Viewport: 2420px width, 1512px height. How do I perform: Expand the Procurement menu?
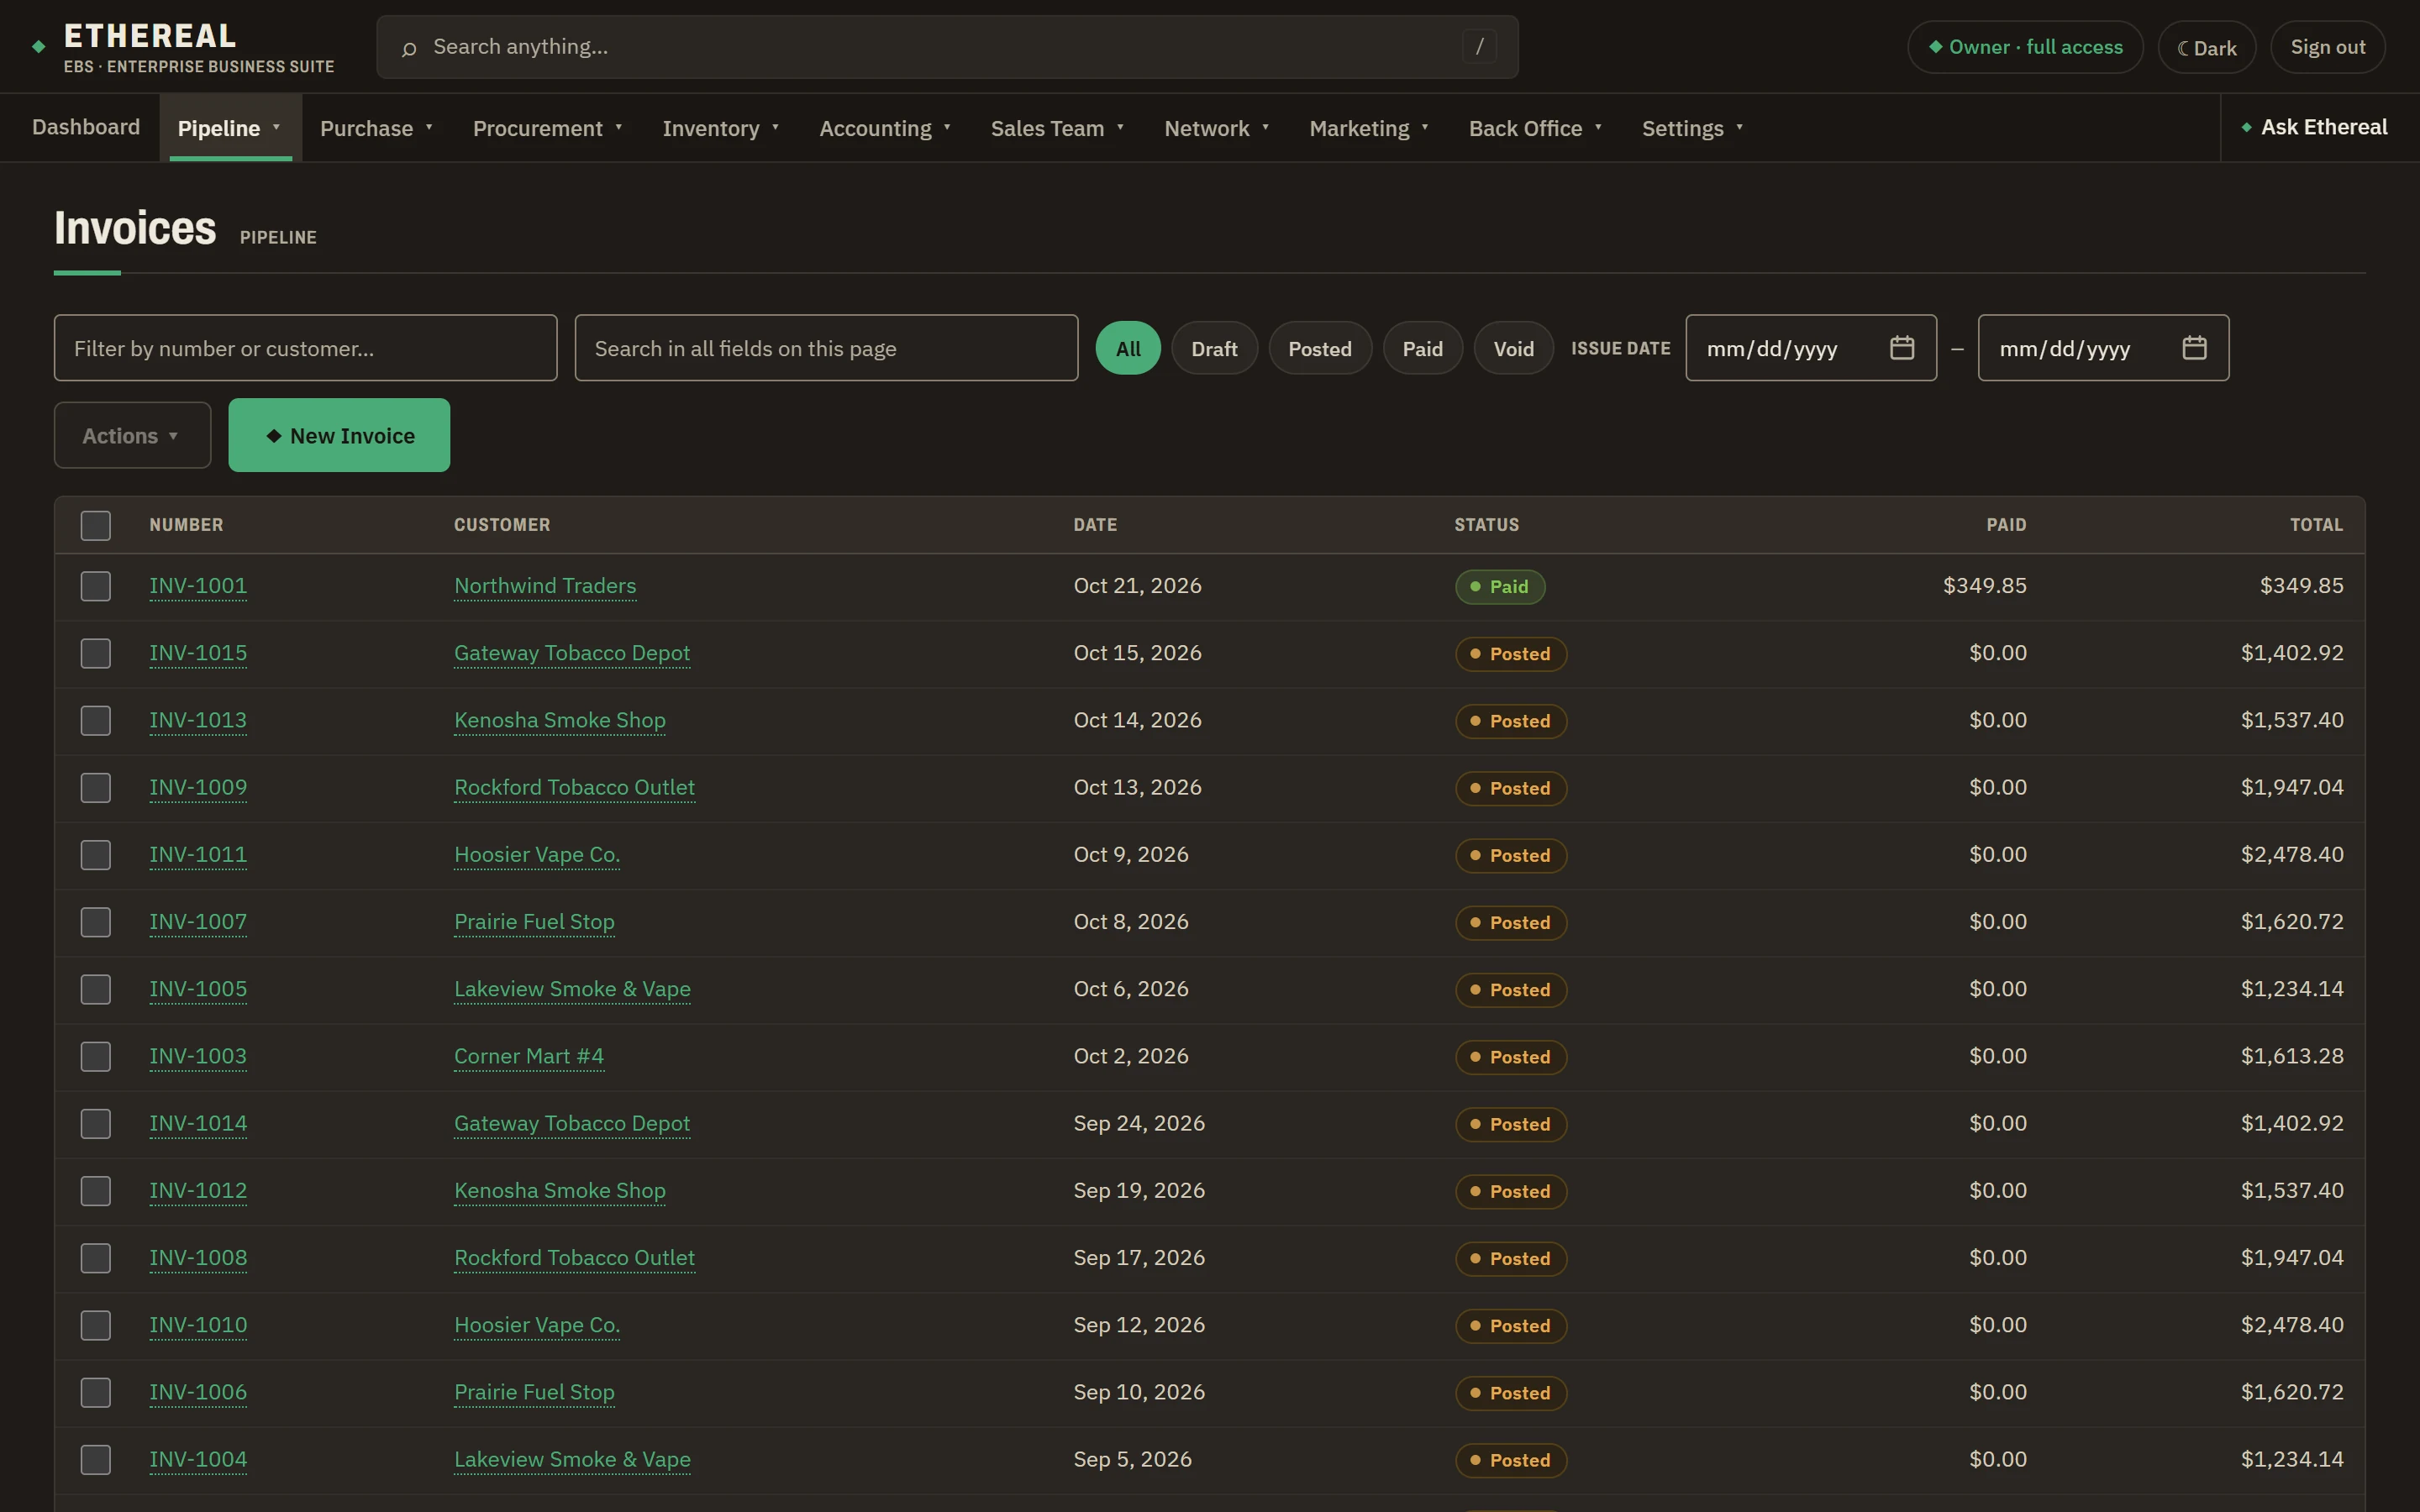548,128
